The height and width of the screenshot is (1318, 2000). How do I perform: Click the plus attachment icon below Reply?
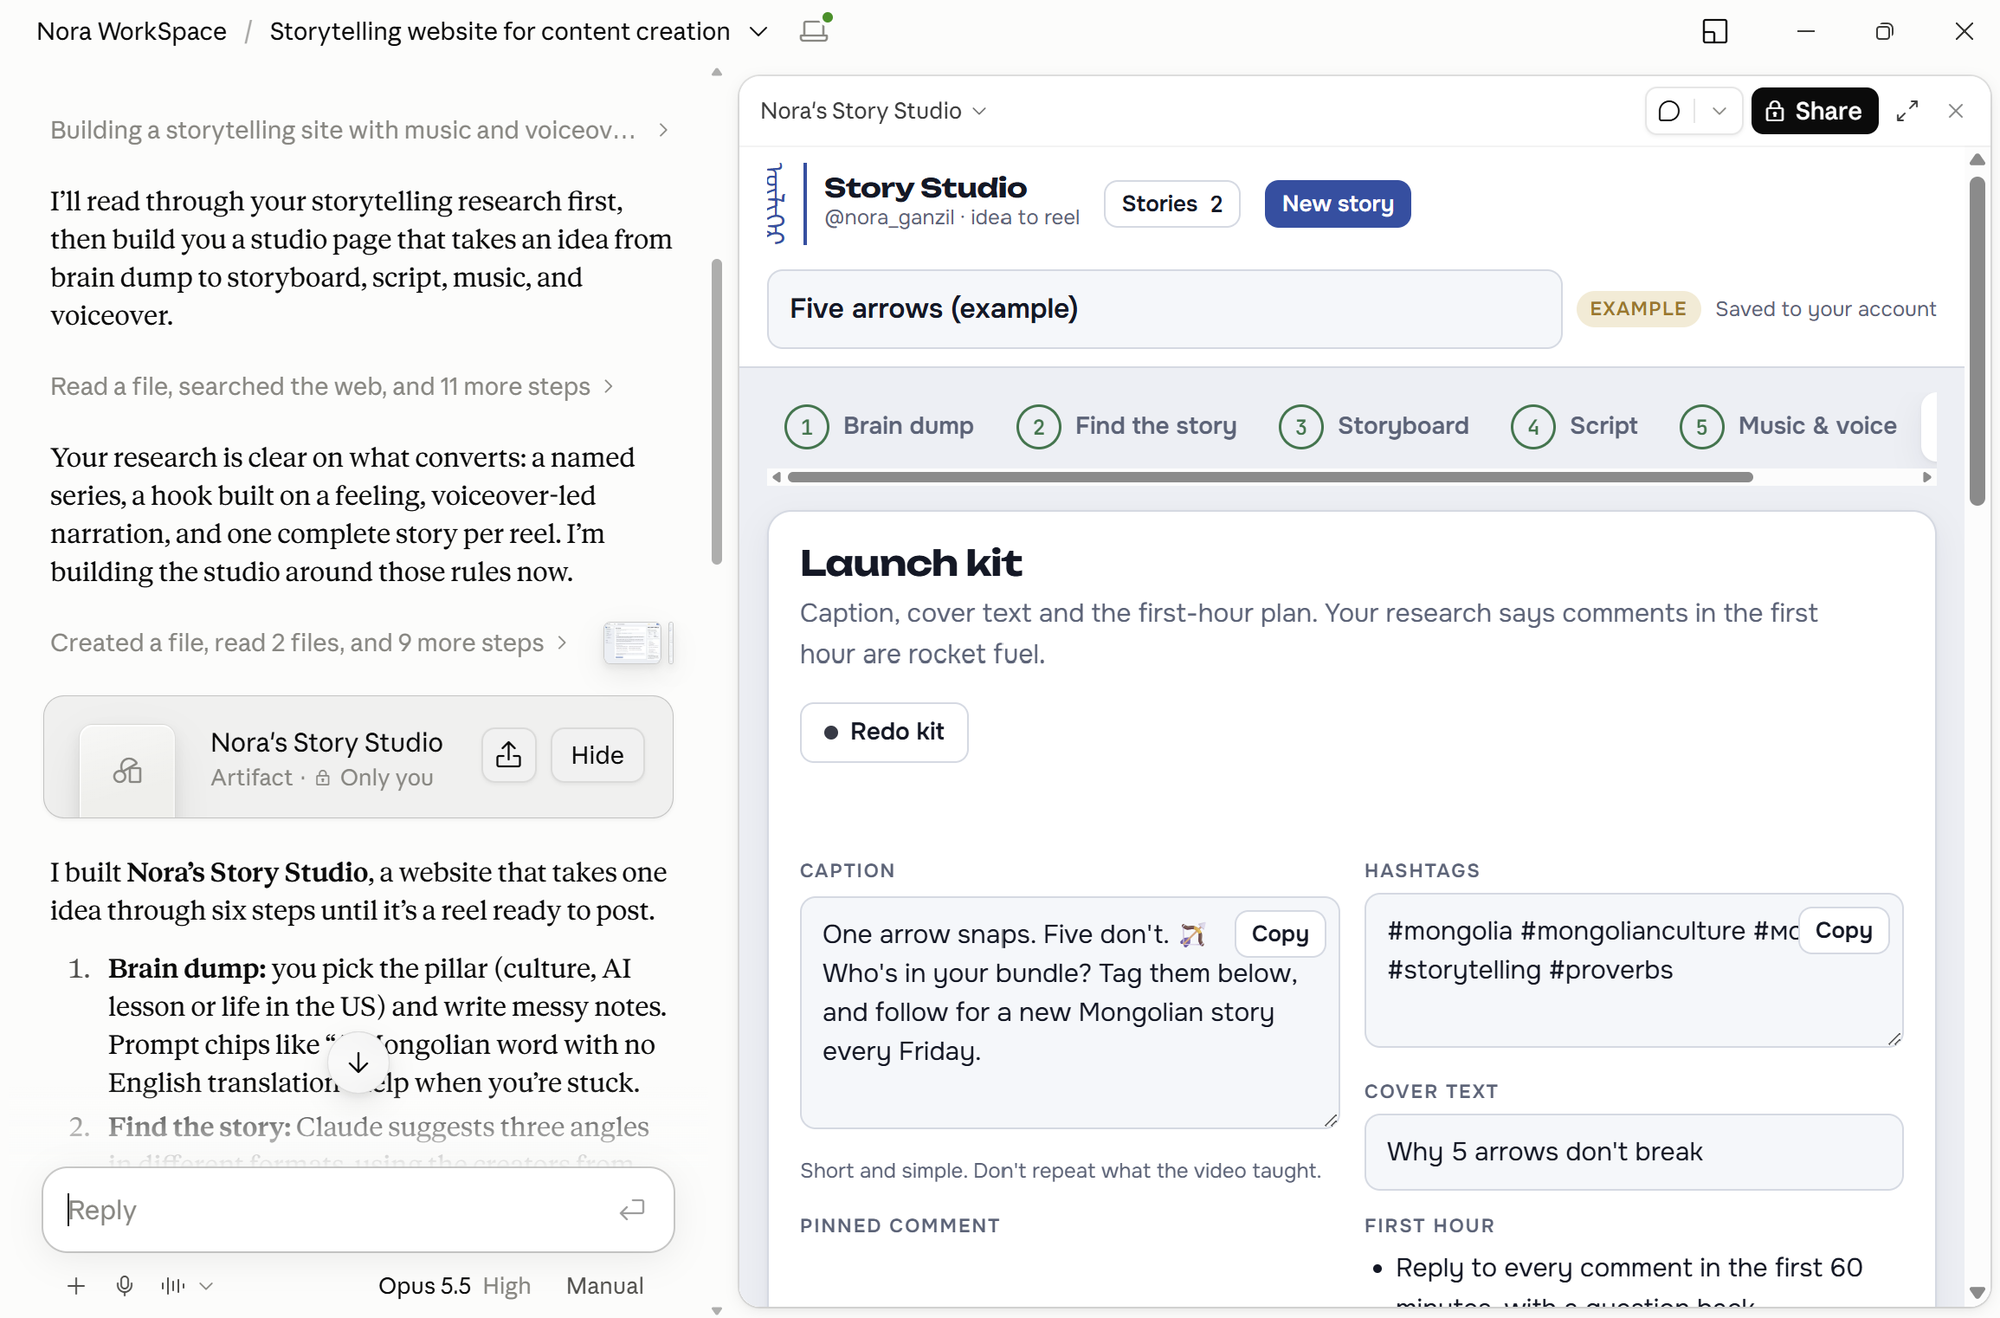point(76,1286)
